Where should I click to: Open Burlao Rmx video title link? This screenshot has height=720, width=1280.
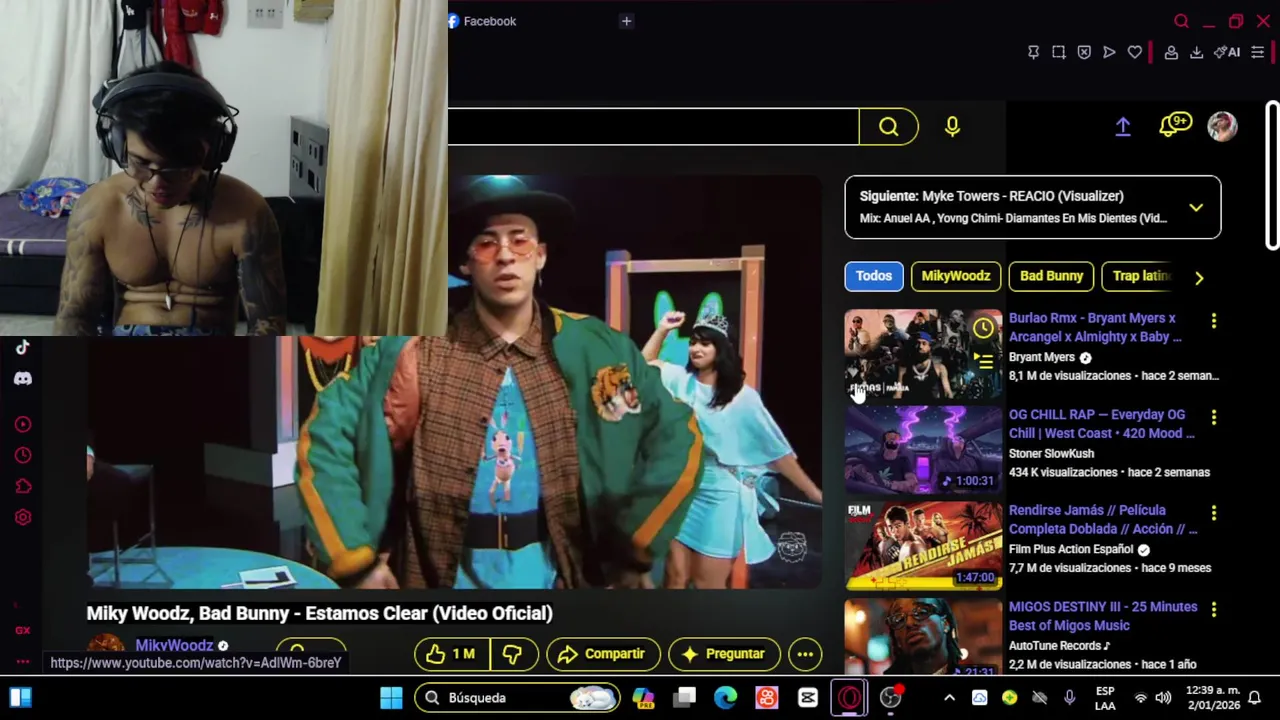coord(1095,328)
